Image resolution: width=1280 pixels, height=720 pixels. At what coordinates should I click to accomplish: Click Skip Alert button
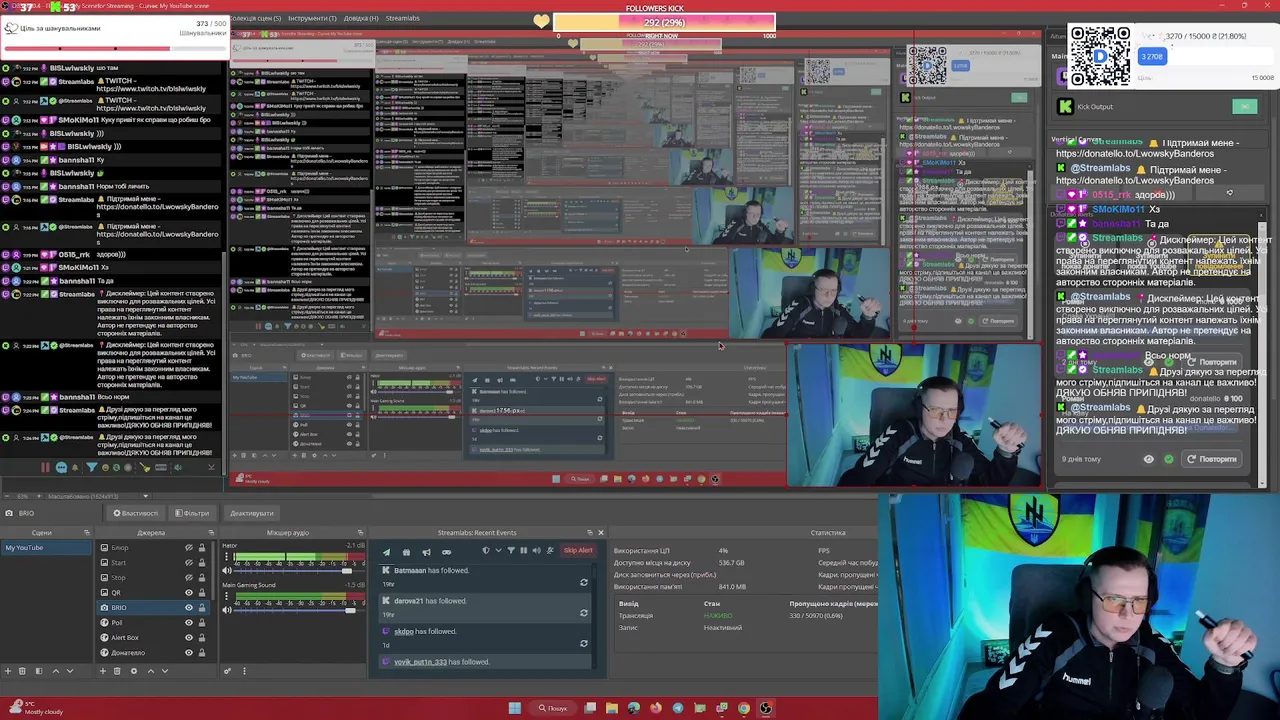point(578,550)
